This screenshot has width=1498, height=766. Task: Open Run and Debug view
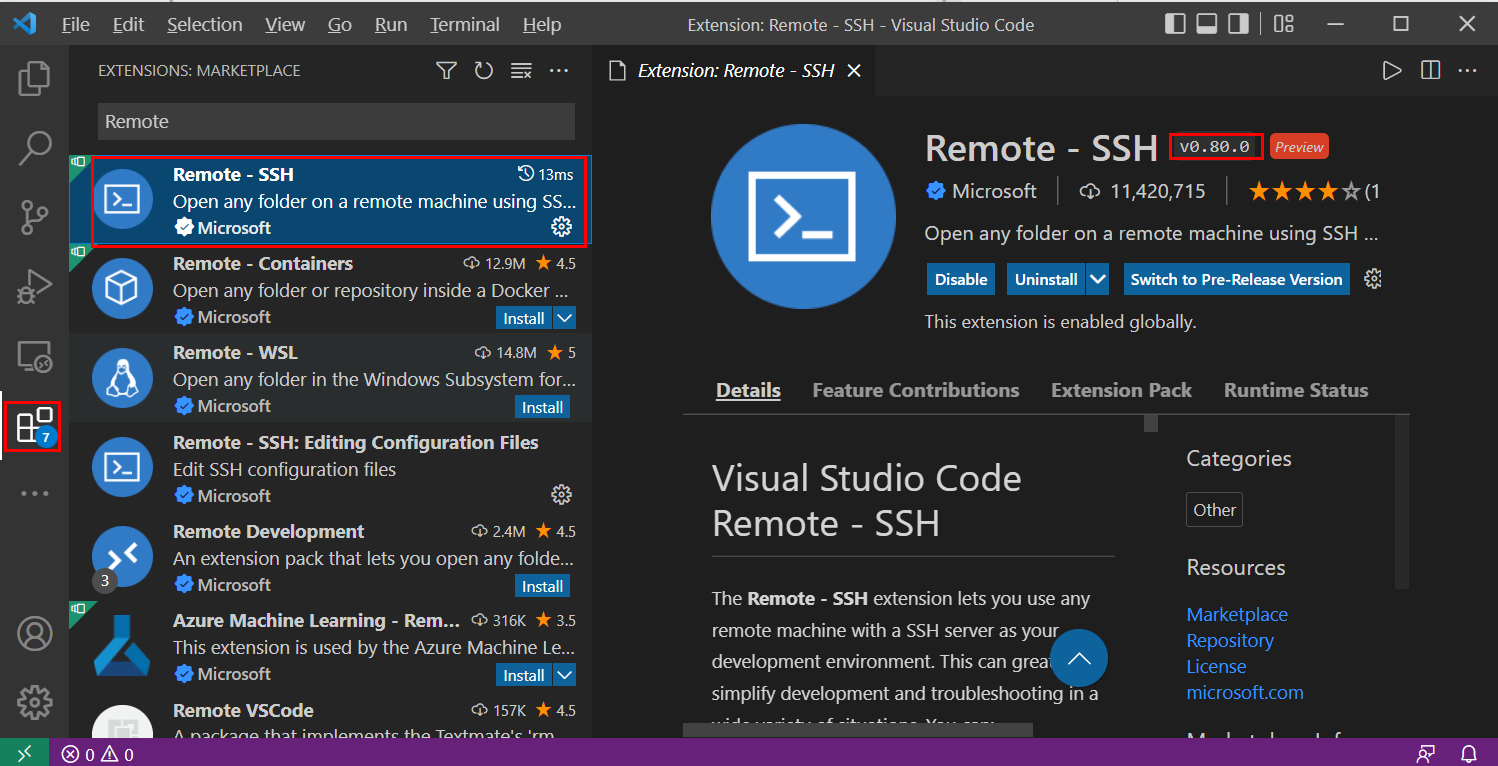(x=34, y=287)
